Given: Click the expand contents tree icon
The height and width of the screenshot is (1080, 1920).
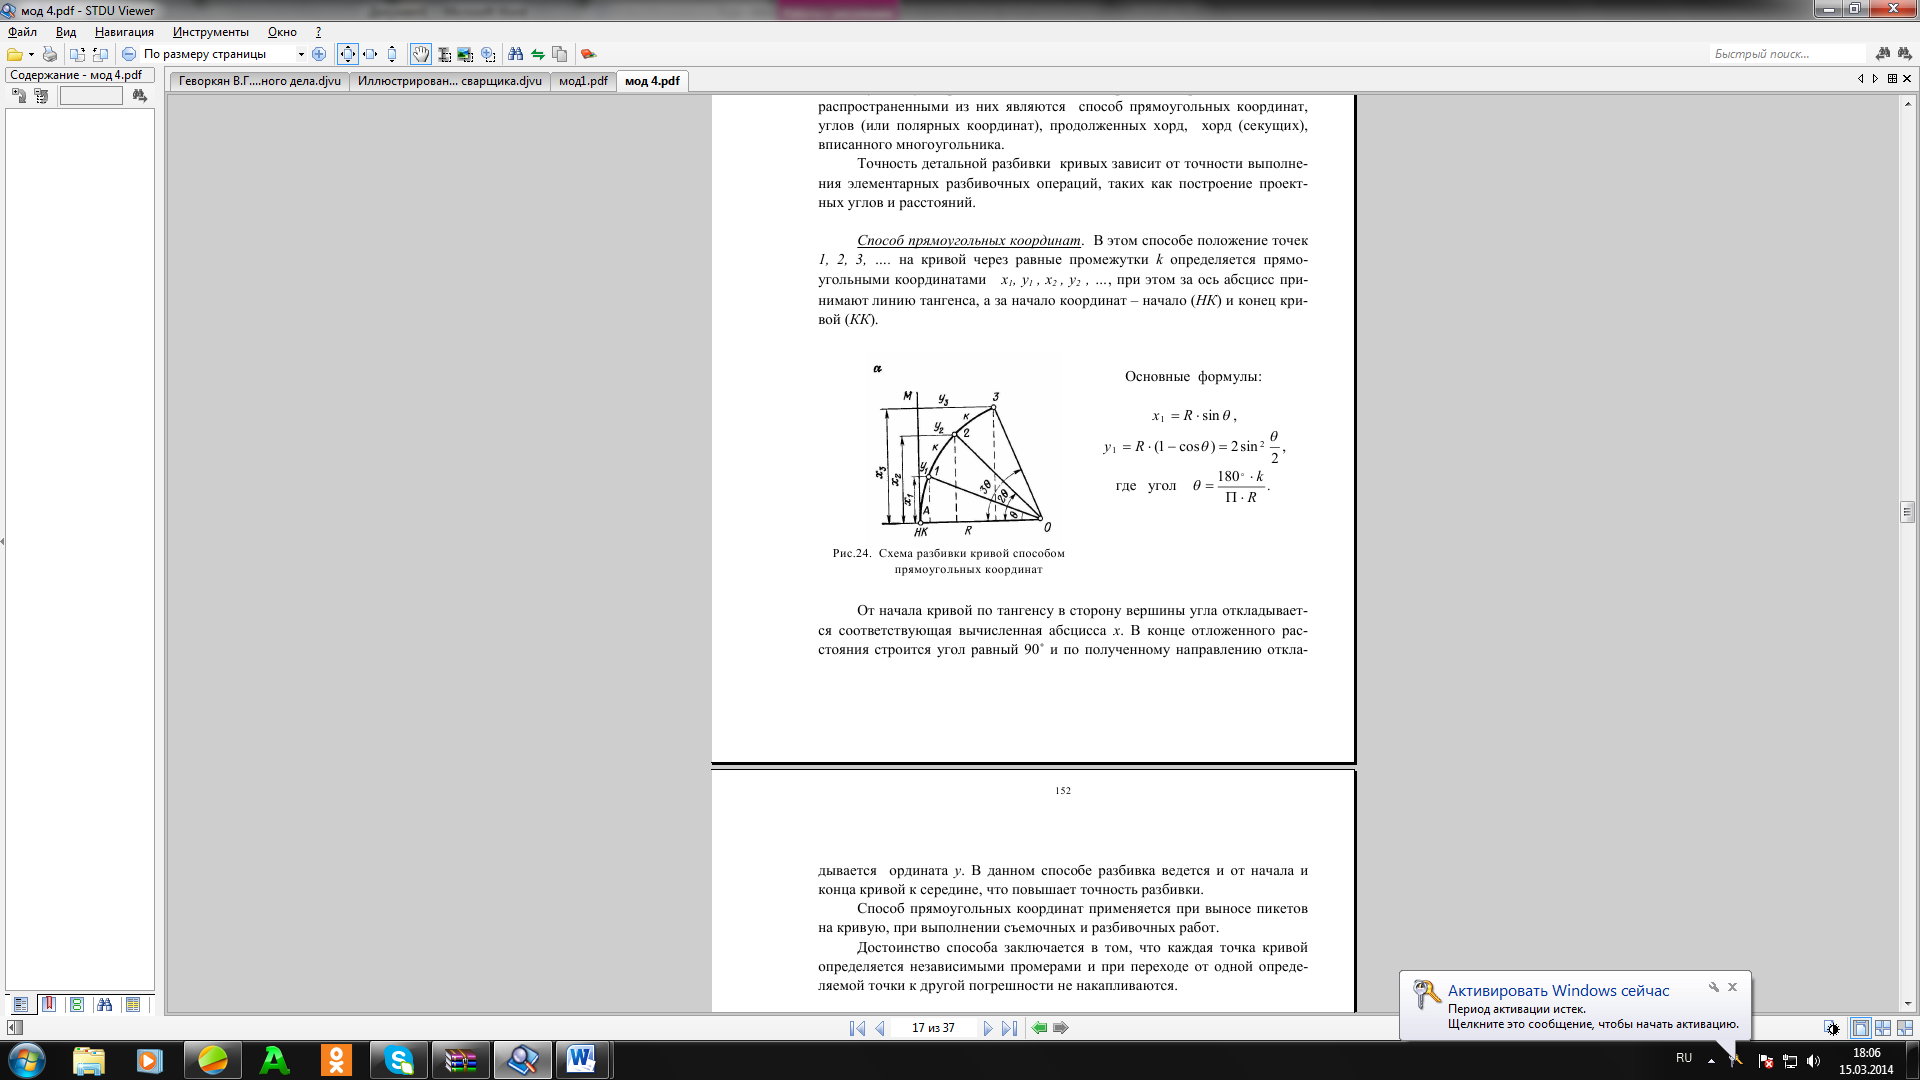Looking at the screenshot, I should [19, 96].
